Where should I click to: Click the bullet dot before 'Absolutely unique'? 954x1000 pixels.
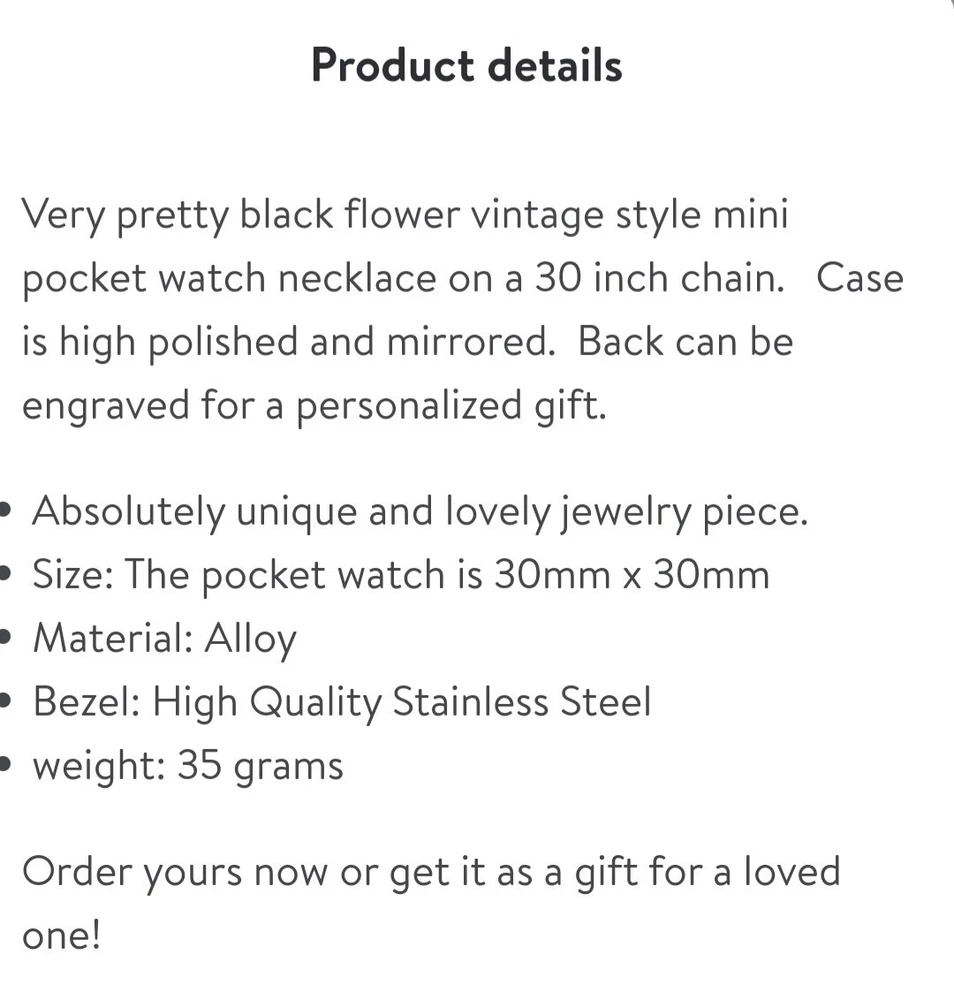6,512
